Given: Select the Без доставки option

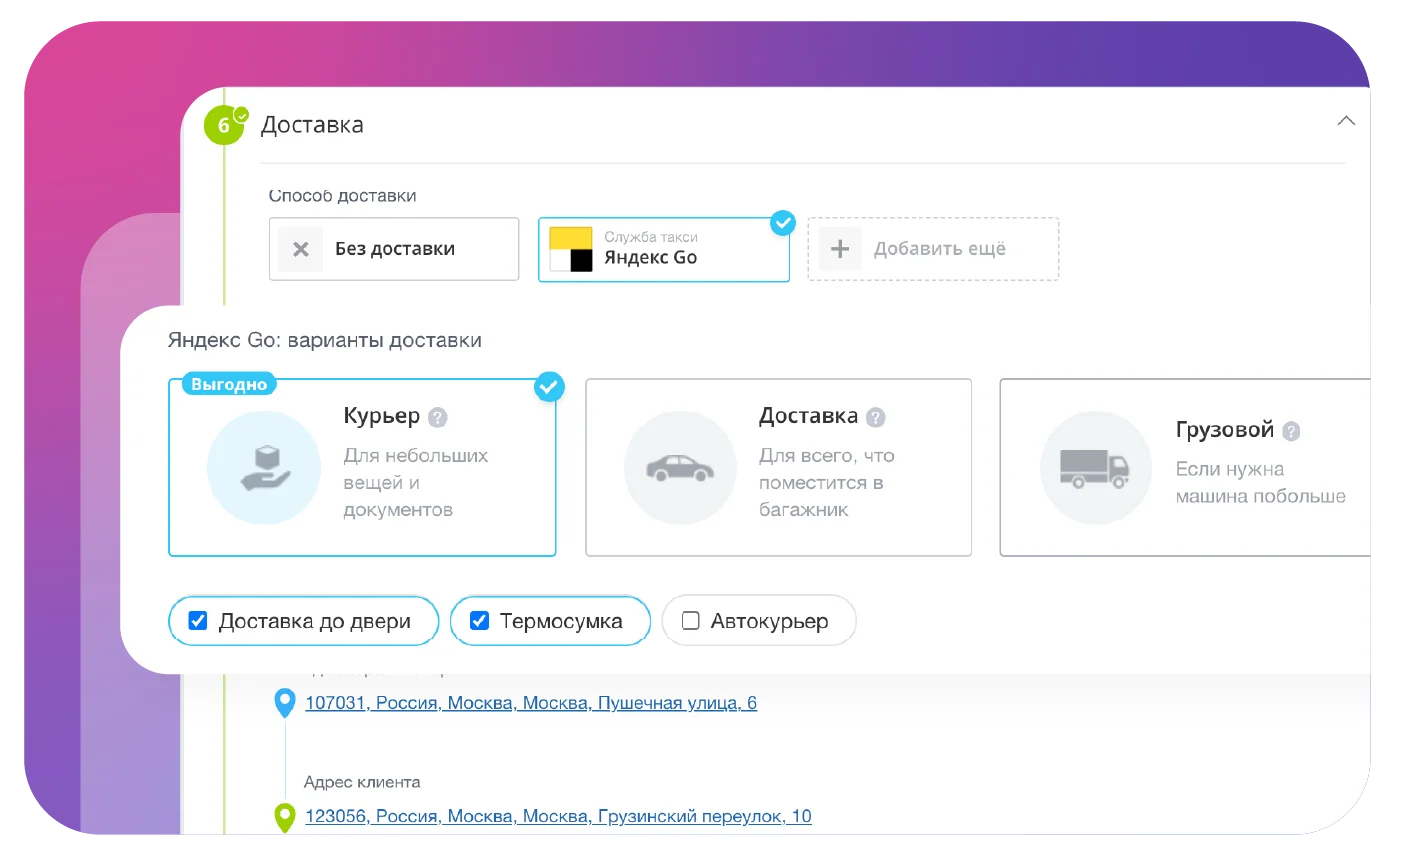Looking at the screenshot, I should point(394,249).
